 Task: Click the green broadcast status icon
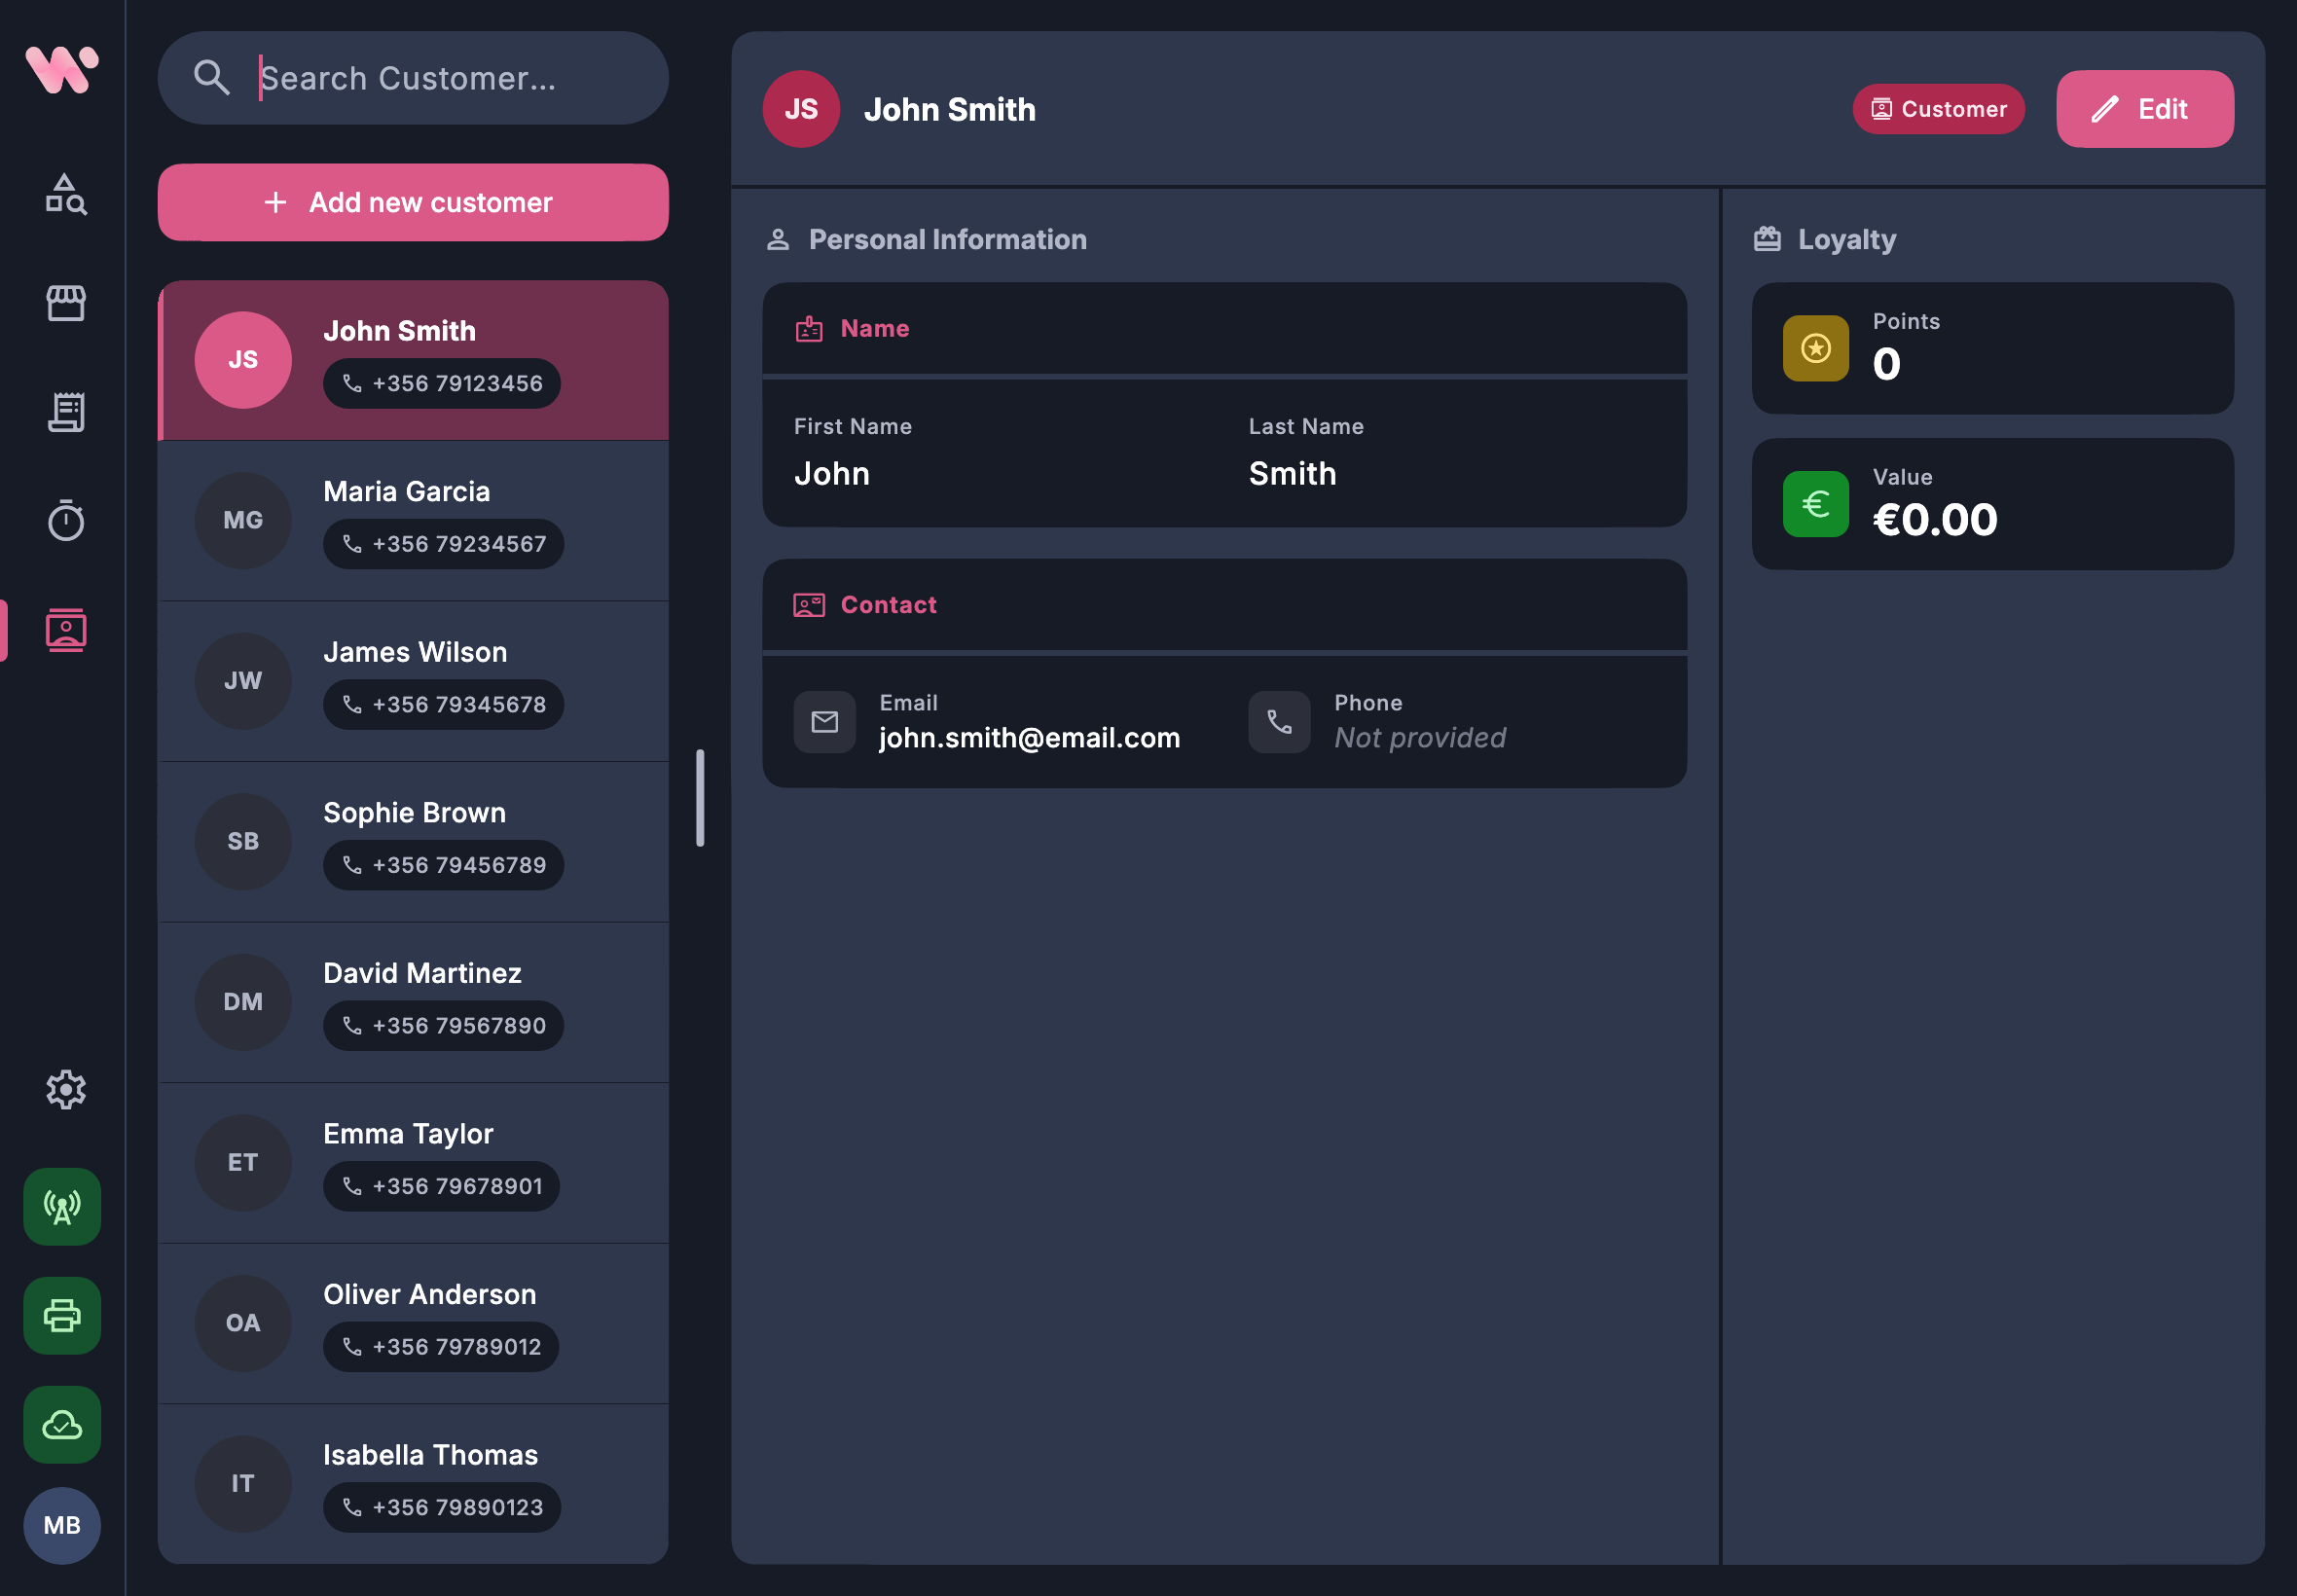pos(61,1207)
